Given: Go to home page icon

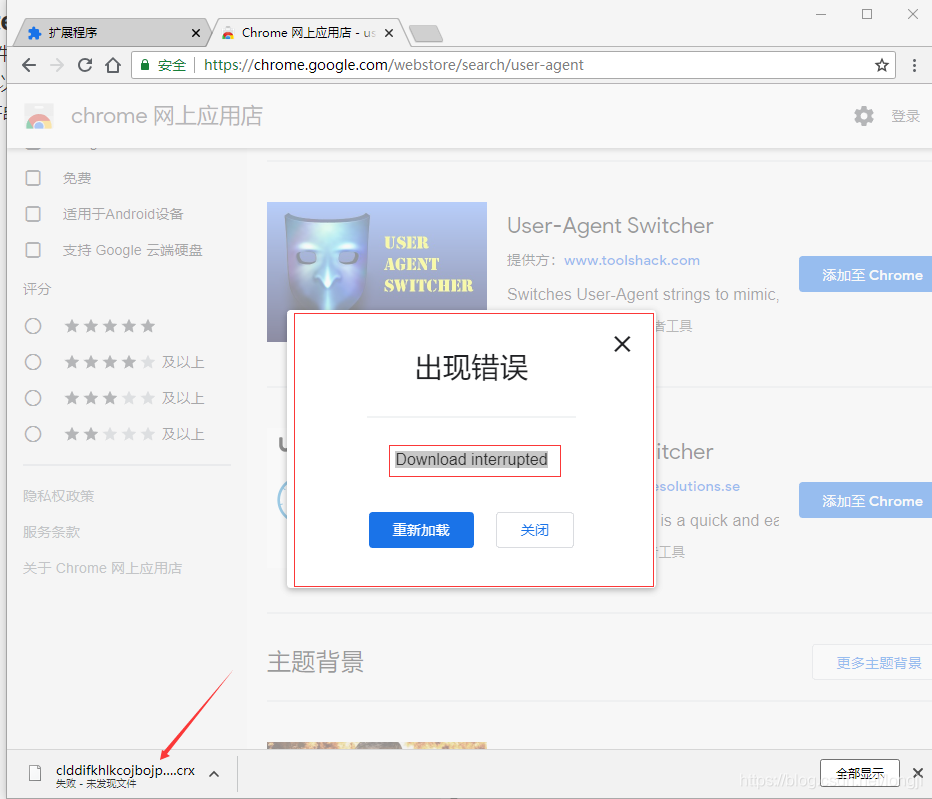Looking at the screenshot, I should [113, 65].
